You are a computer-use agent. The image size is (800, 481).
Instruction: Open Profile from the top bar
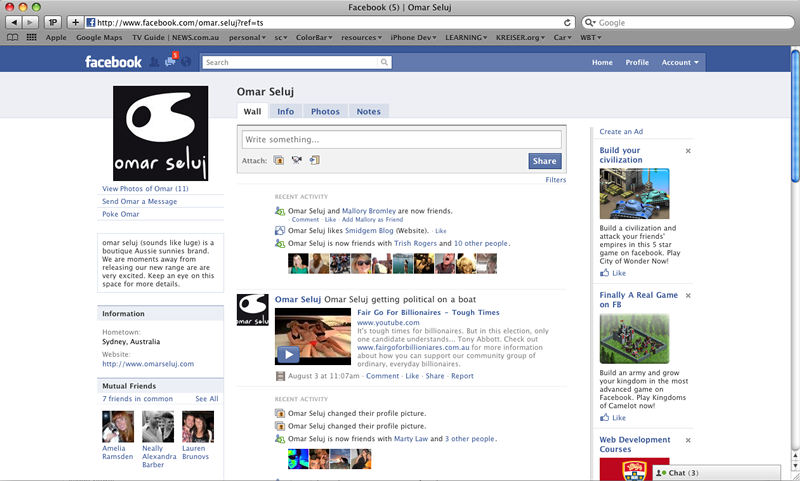click(x=637, y=62)
